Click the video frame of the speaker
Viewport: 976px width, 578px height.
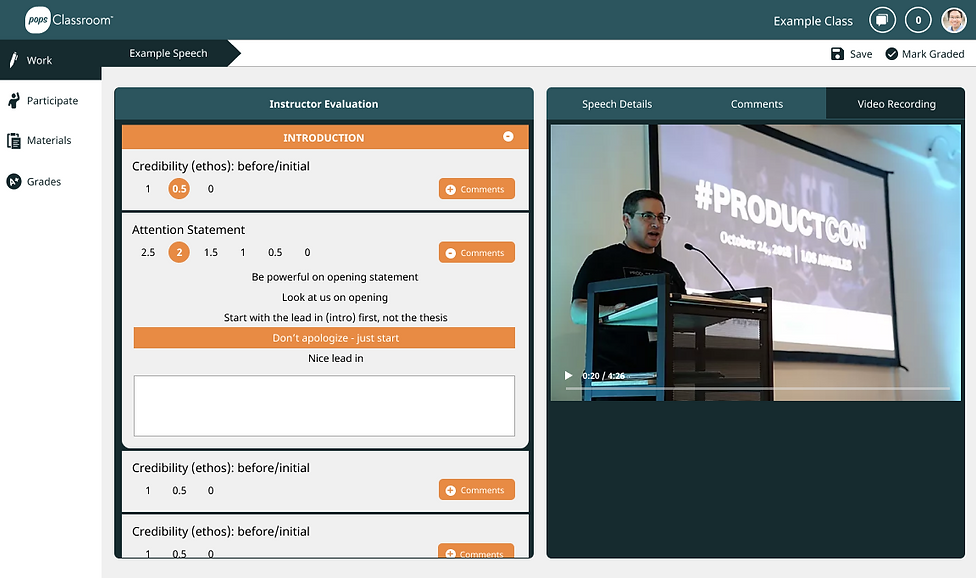click(x=756, y=263)
